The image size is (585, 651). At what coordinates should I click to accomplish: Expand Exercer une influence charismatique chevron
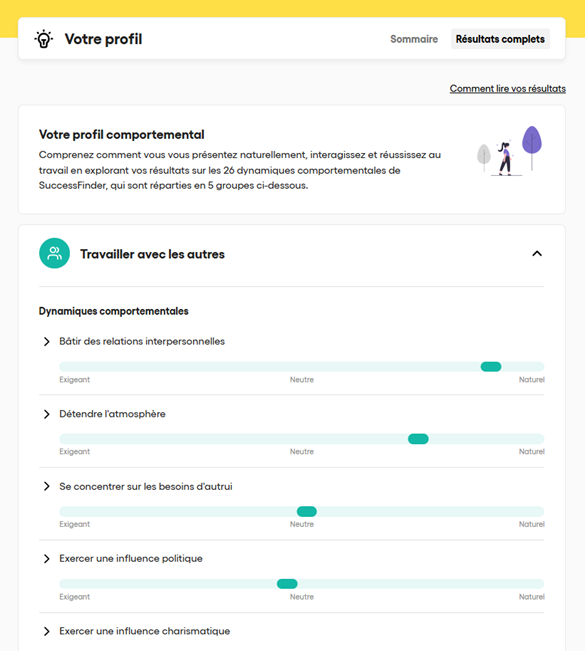[x=47, y=631]
